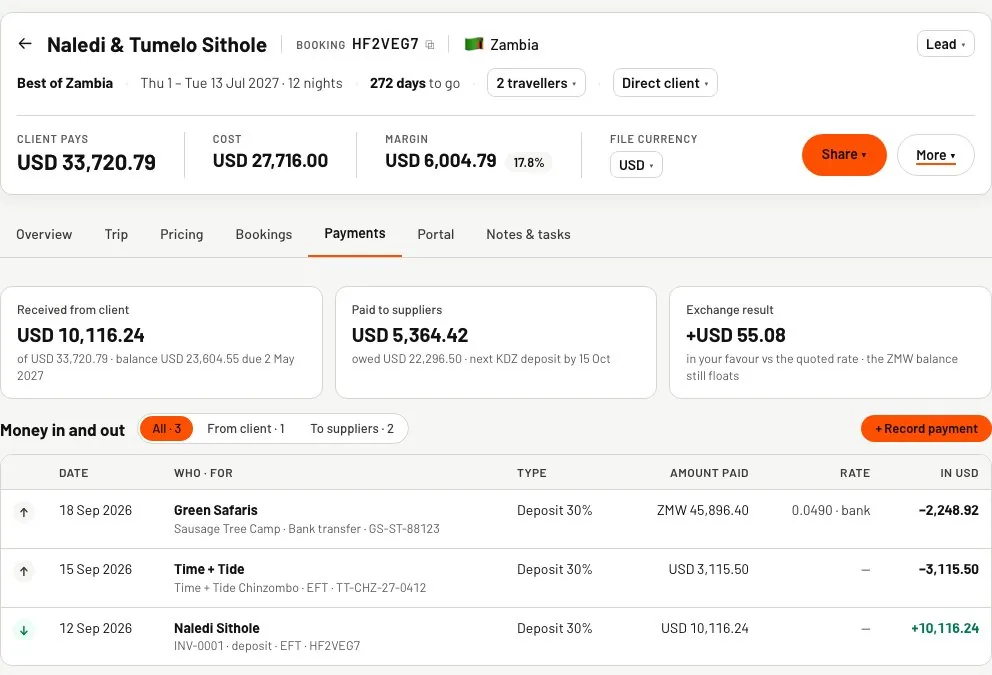Image resolution: width=992 pixels, height=675 pixels.
Task: Open the Notes & tasks tab
Action: point(528,234)
